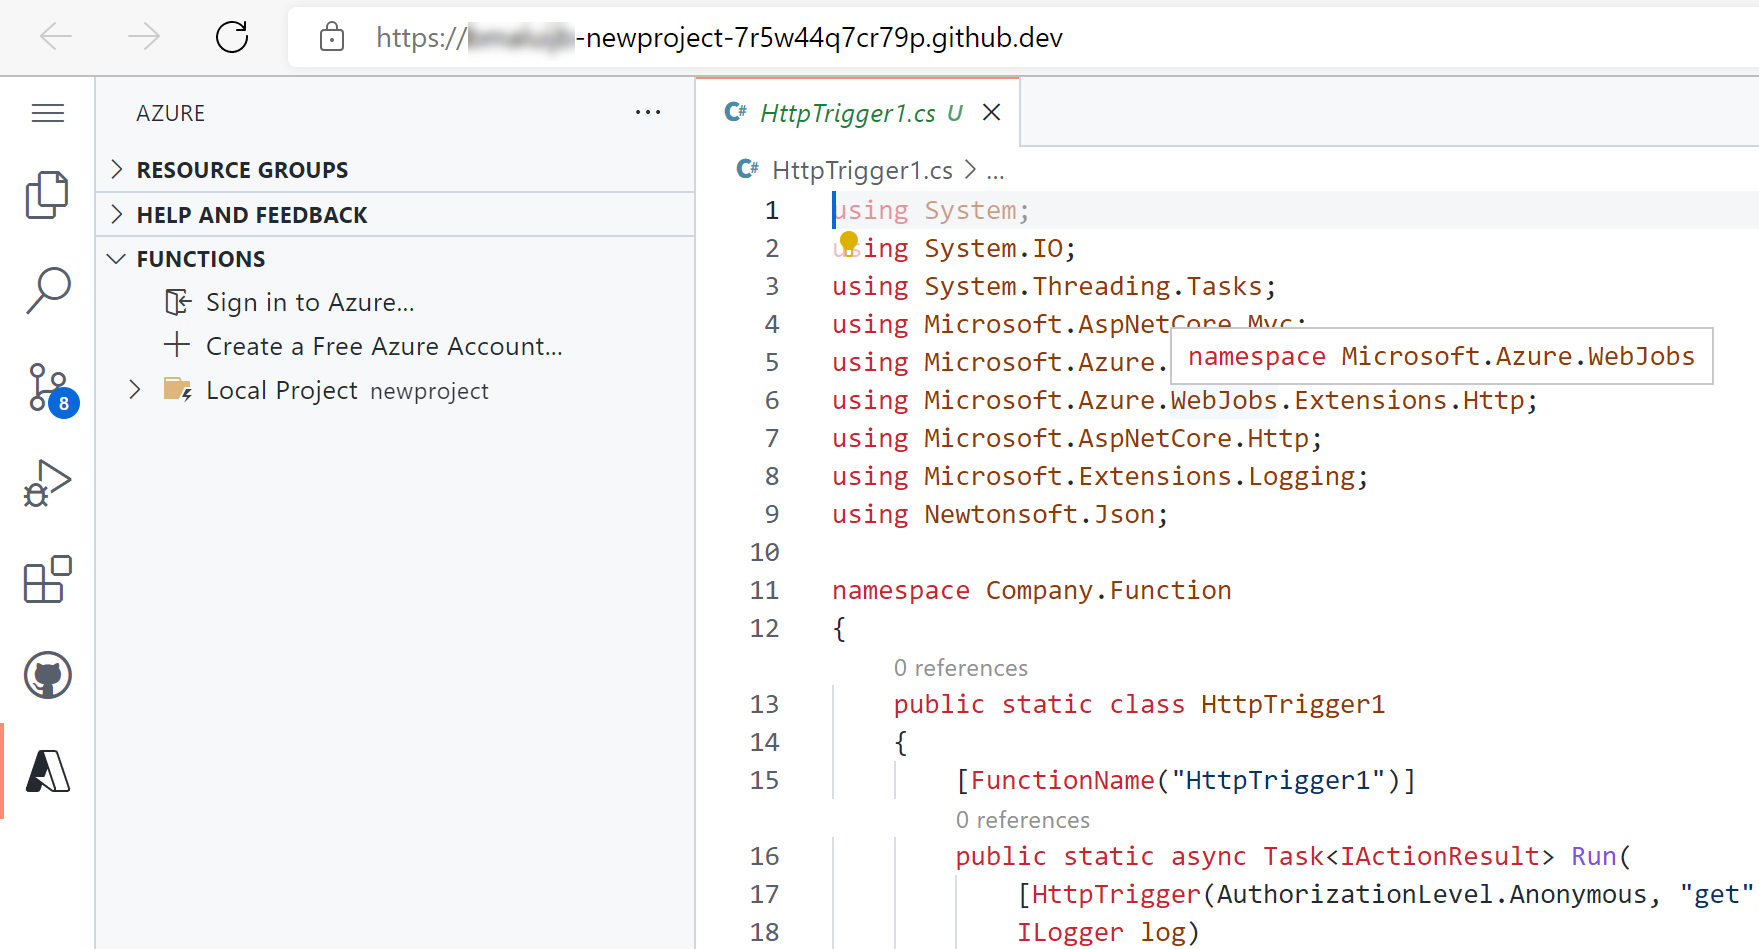Expand the Help and Feedback section

coord(396,214)
